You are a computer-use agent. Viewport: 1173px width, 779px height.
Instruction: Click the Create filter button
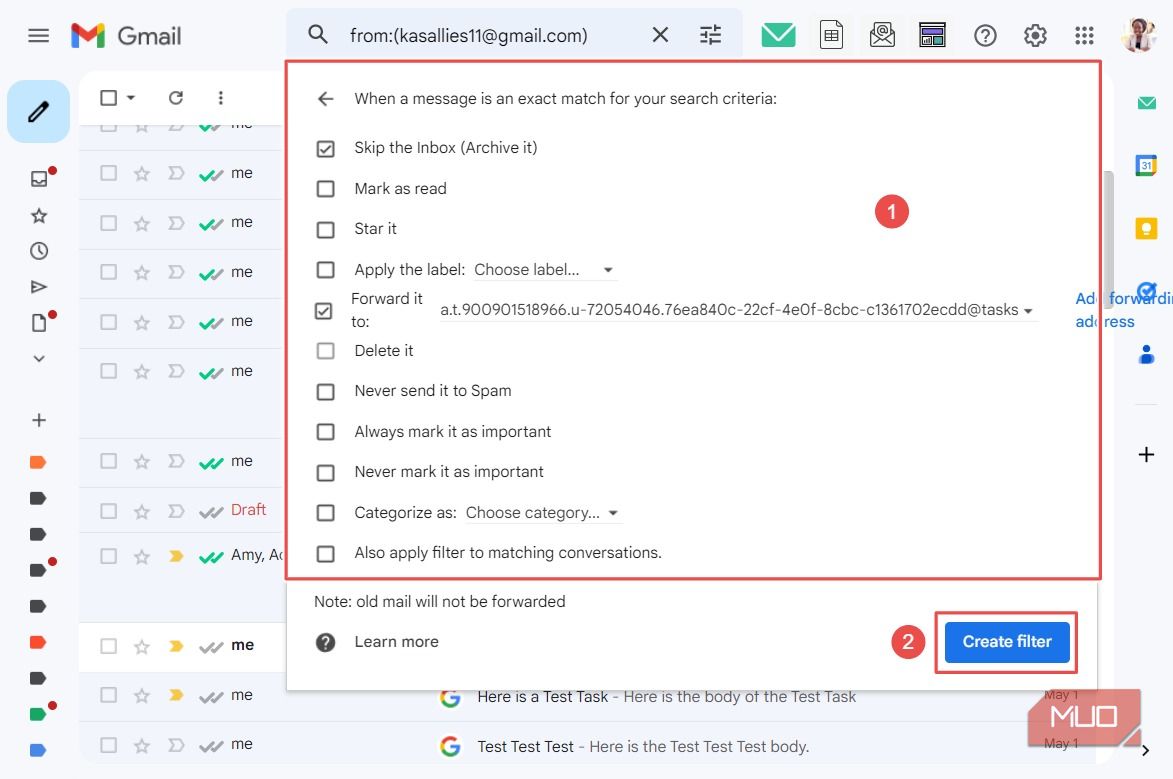[x=1007, y=642]
